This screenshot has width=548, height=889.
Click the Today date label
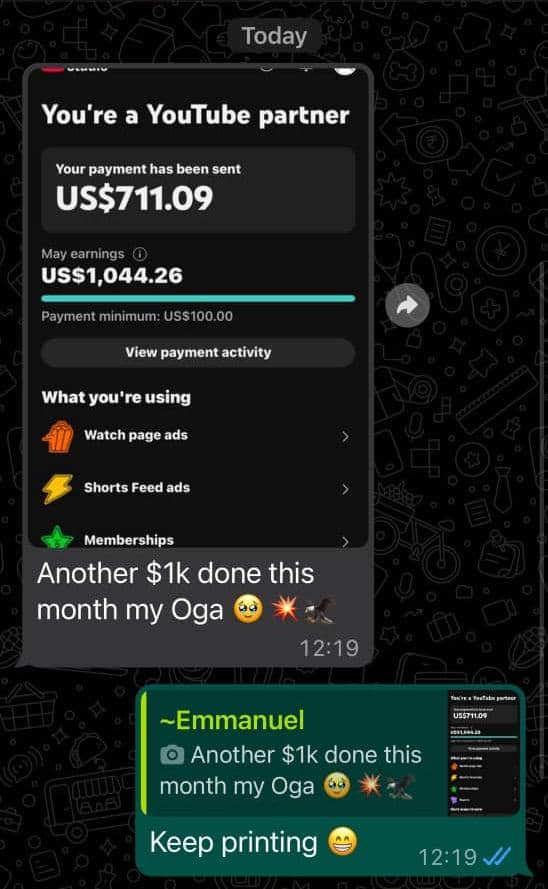tap(274, 36)
